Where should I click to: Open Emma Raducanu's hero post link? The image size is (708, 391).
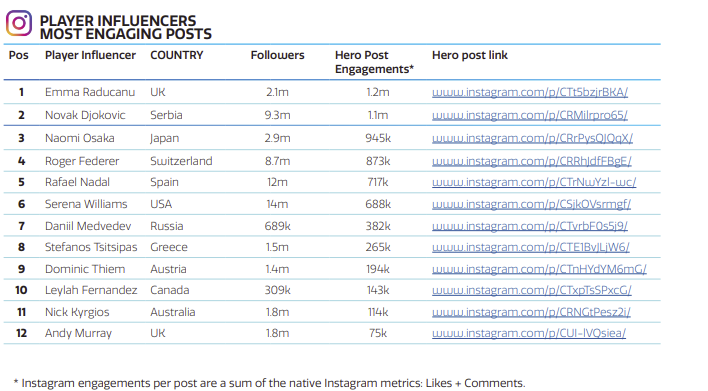coord(530,92)
